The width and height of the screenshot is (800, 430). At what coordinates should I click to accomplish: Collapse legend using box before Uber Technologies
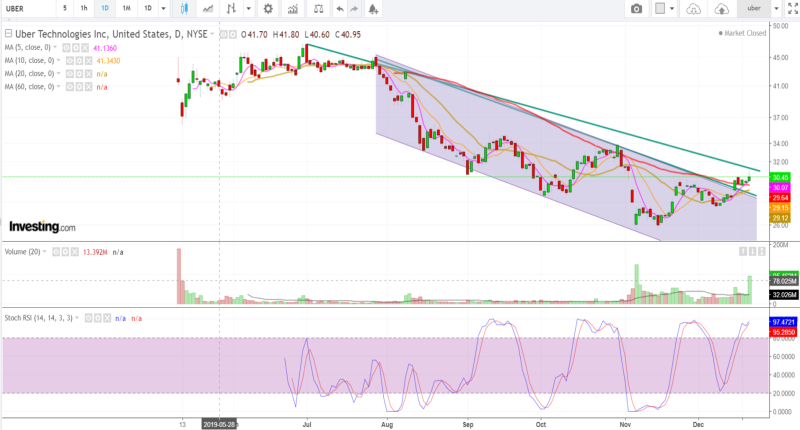point(8,34)
